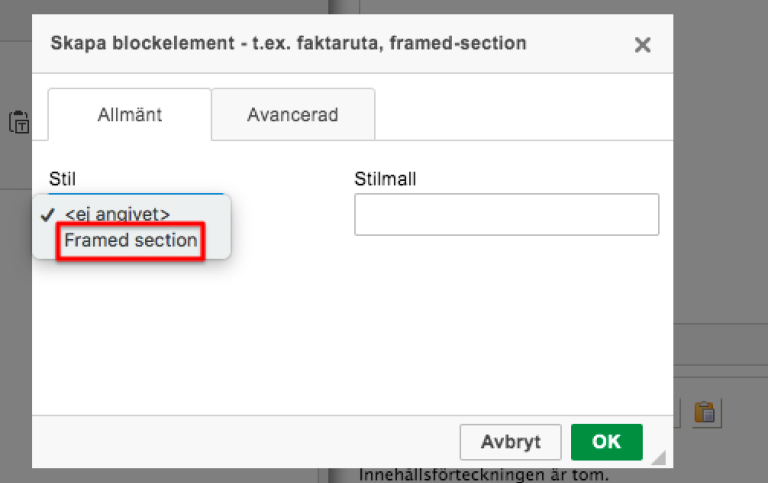Click the dialog resize grip corner

[659, 457]
